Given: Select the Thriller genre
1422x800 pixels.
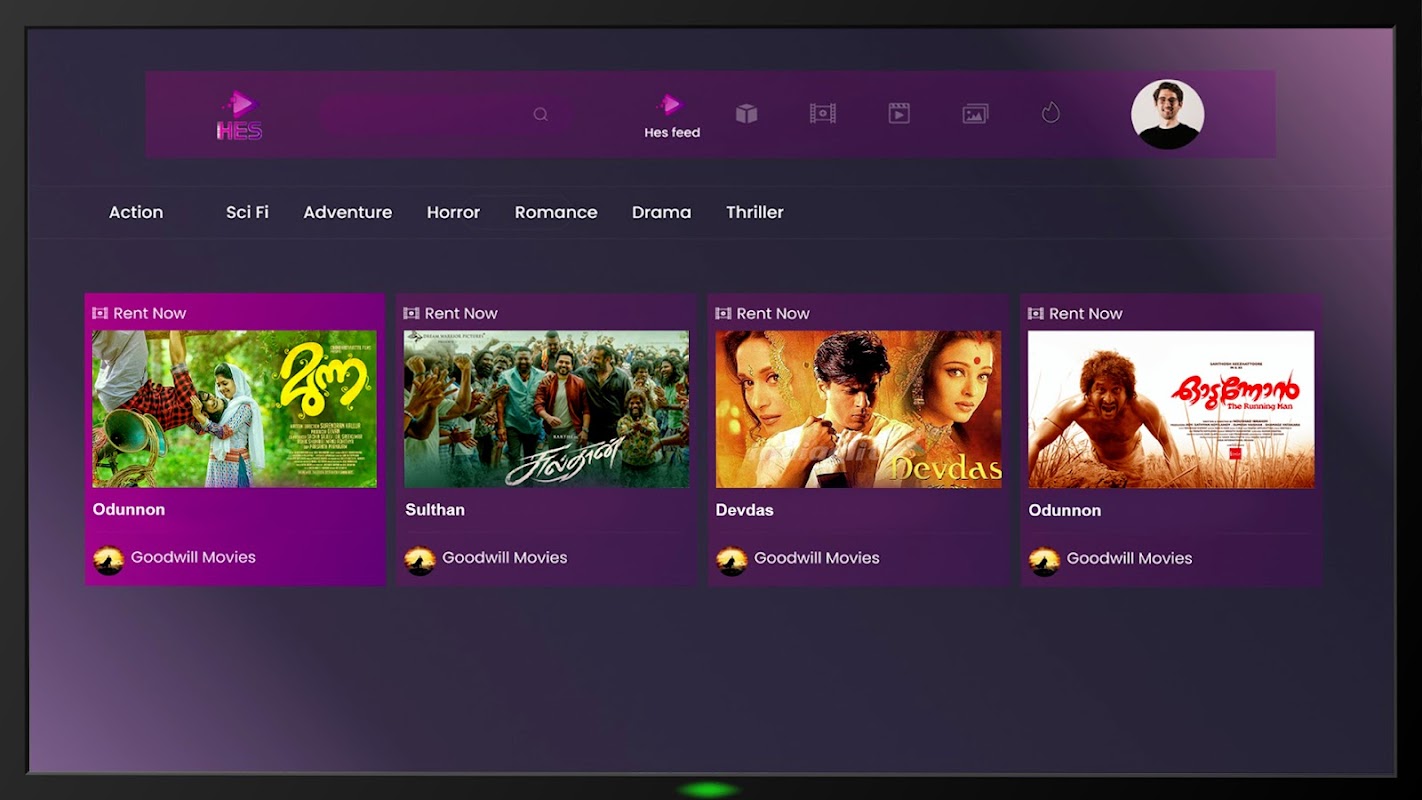Looking at the screenshot, I should 755,212.
